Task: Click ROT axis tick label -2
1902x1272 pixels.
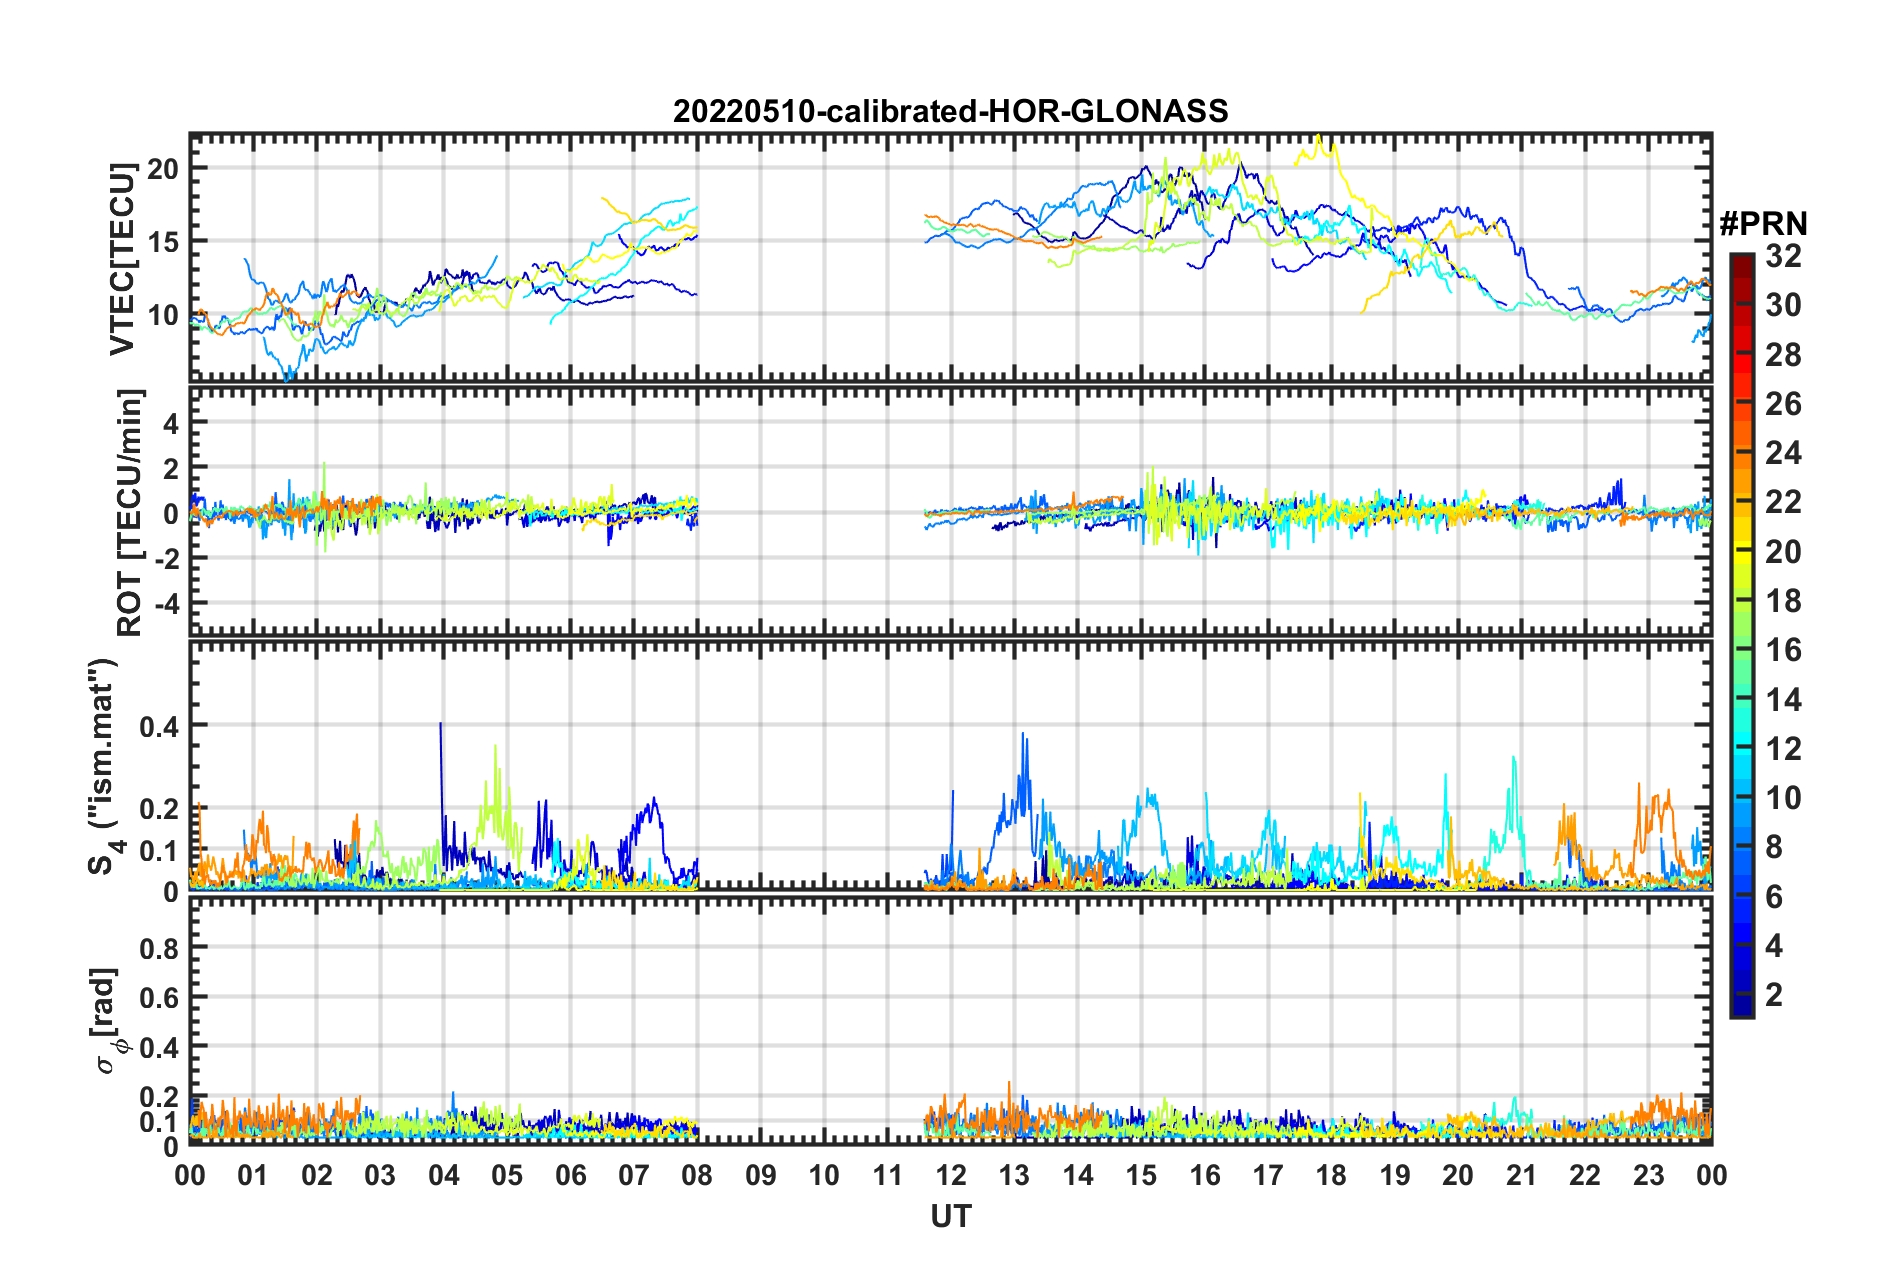Action: (166, 559)
